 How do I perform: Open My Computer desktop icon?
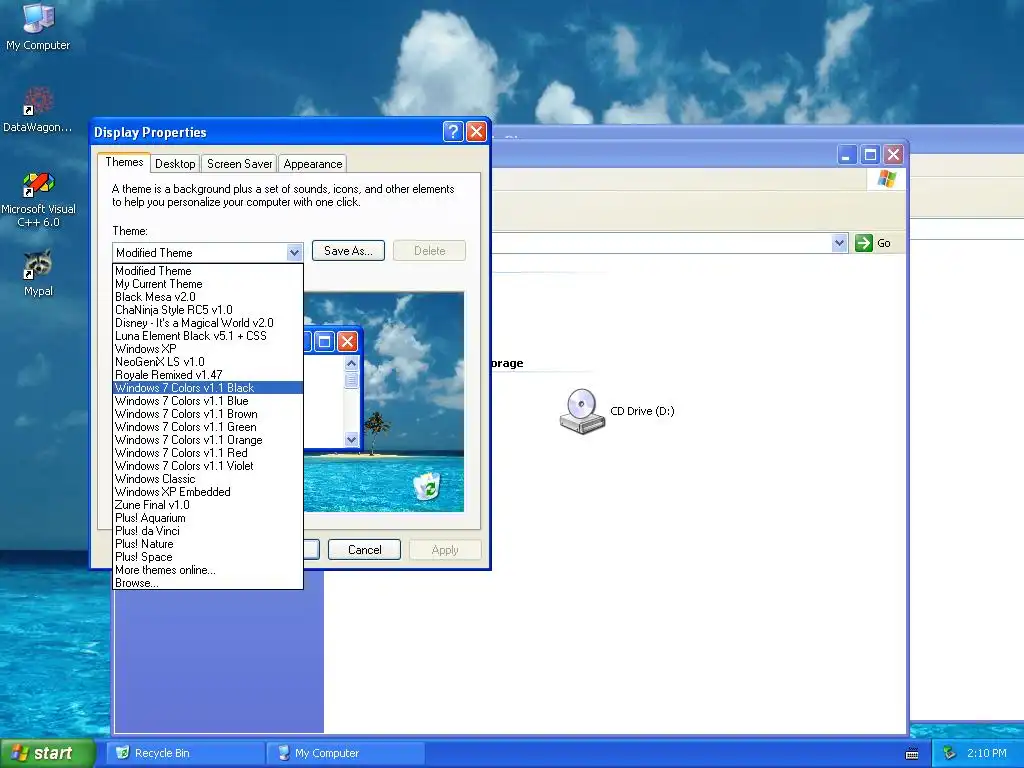pos(38,27)
